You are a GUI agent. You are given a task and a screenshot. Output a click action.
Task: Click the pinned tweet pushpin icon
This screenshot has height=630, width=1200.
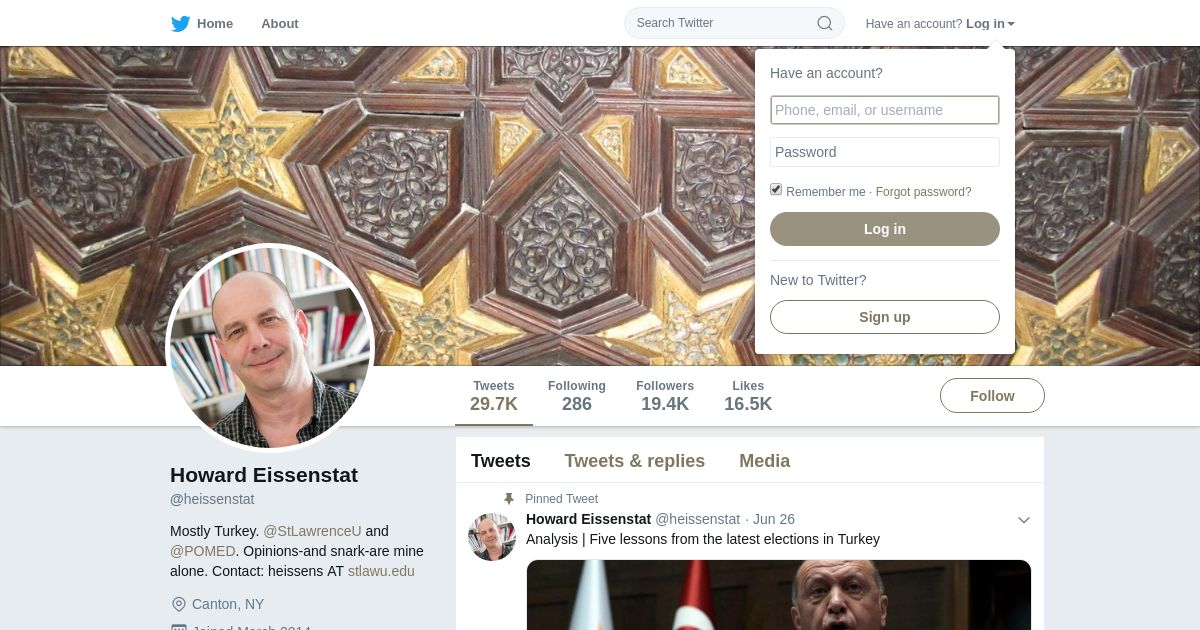508,499
